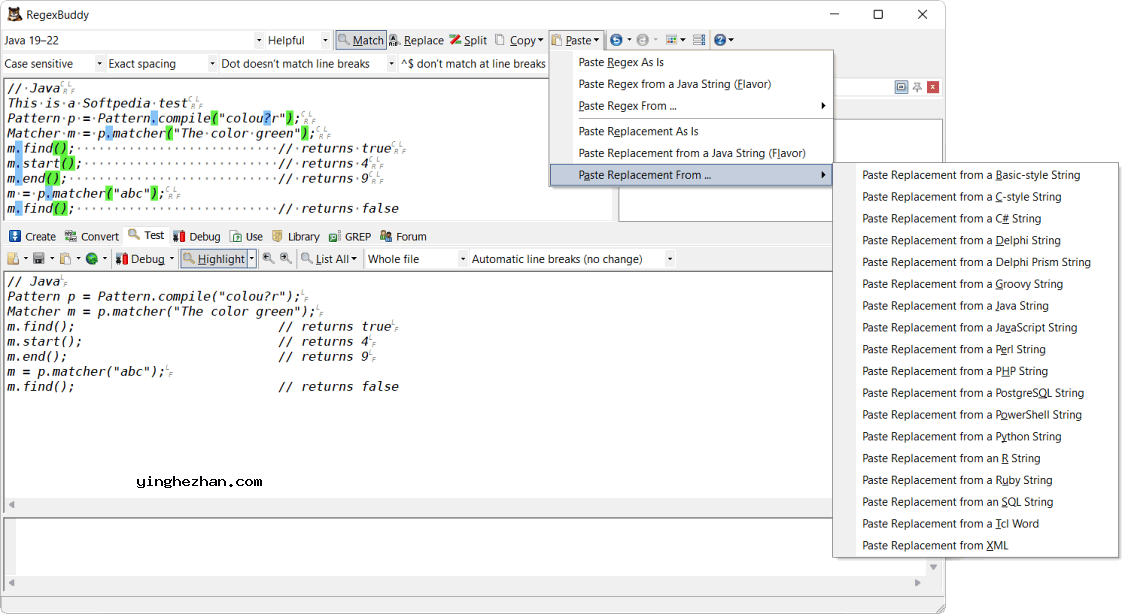
Task: Select Paste Regex from a Java String (Flavor)
Action: tap(675, 84)
